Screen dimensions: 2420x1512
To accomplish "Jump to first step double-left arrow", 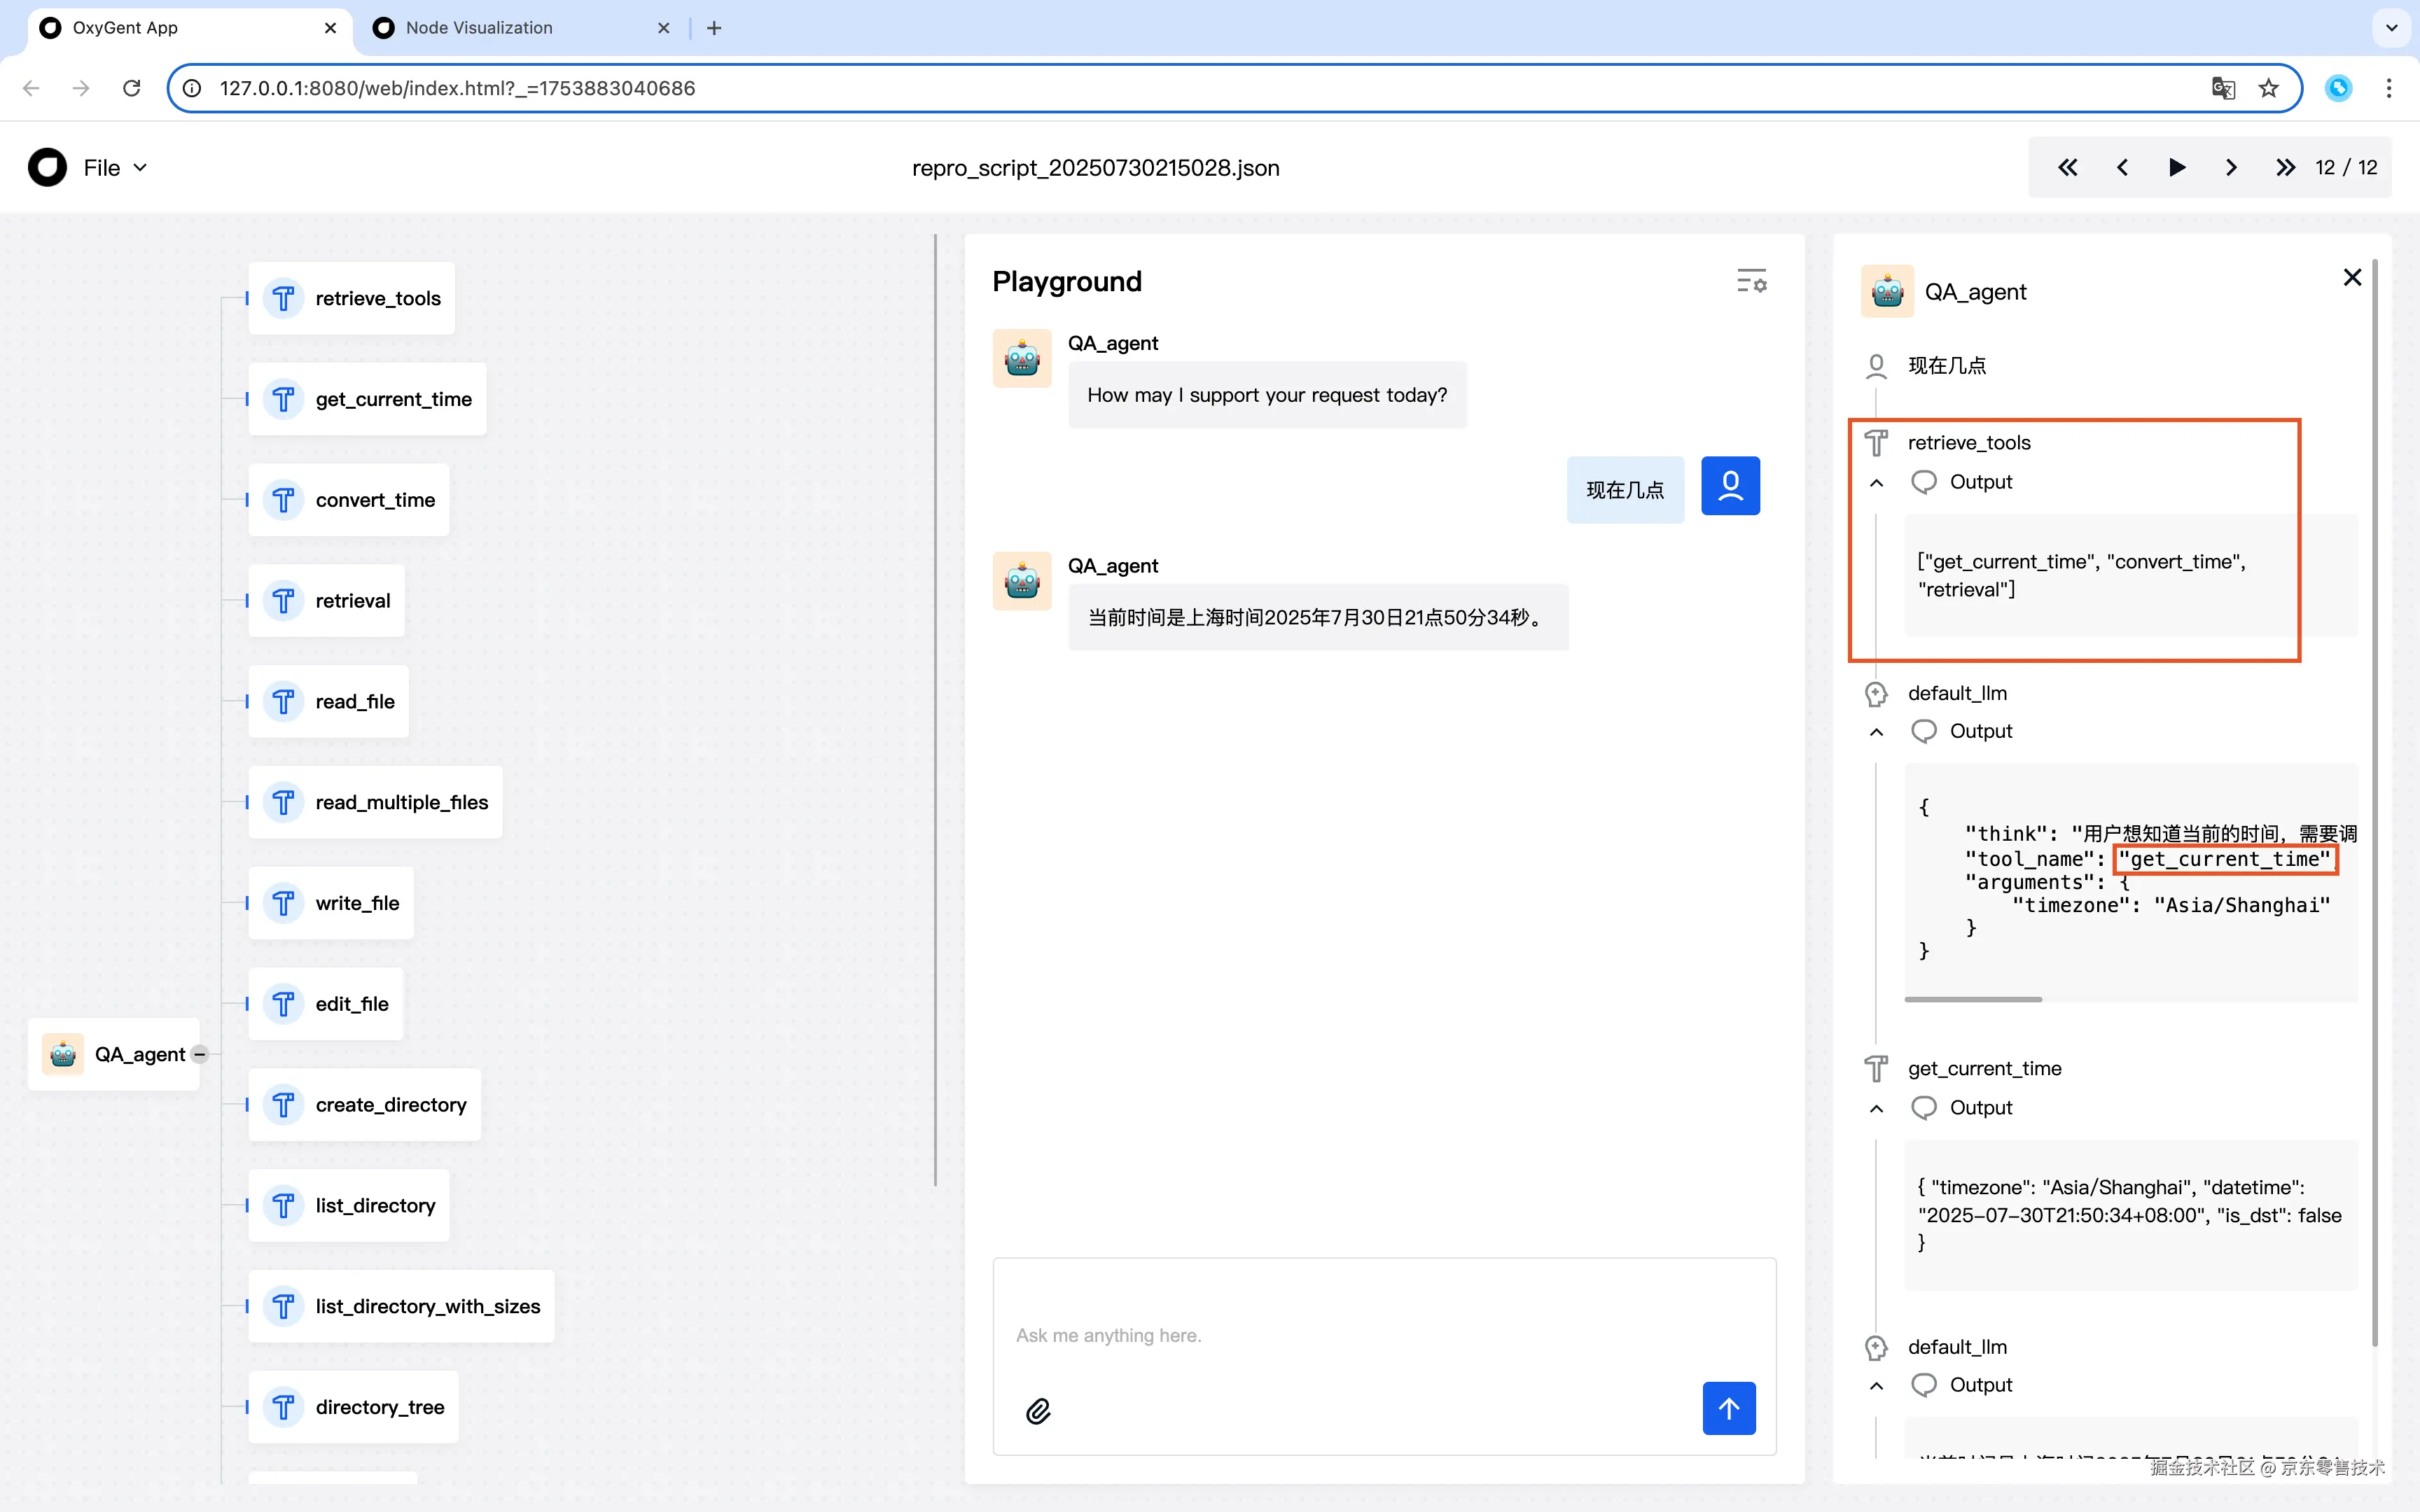I will click(2067, 168).
